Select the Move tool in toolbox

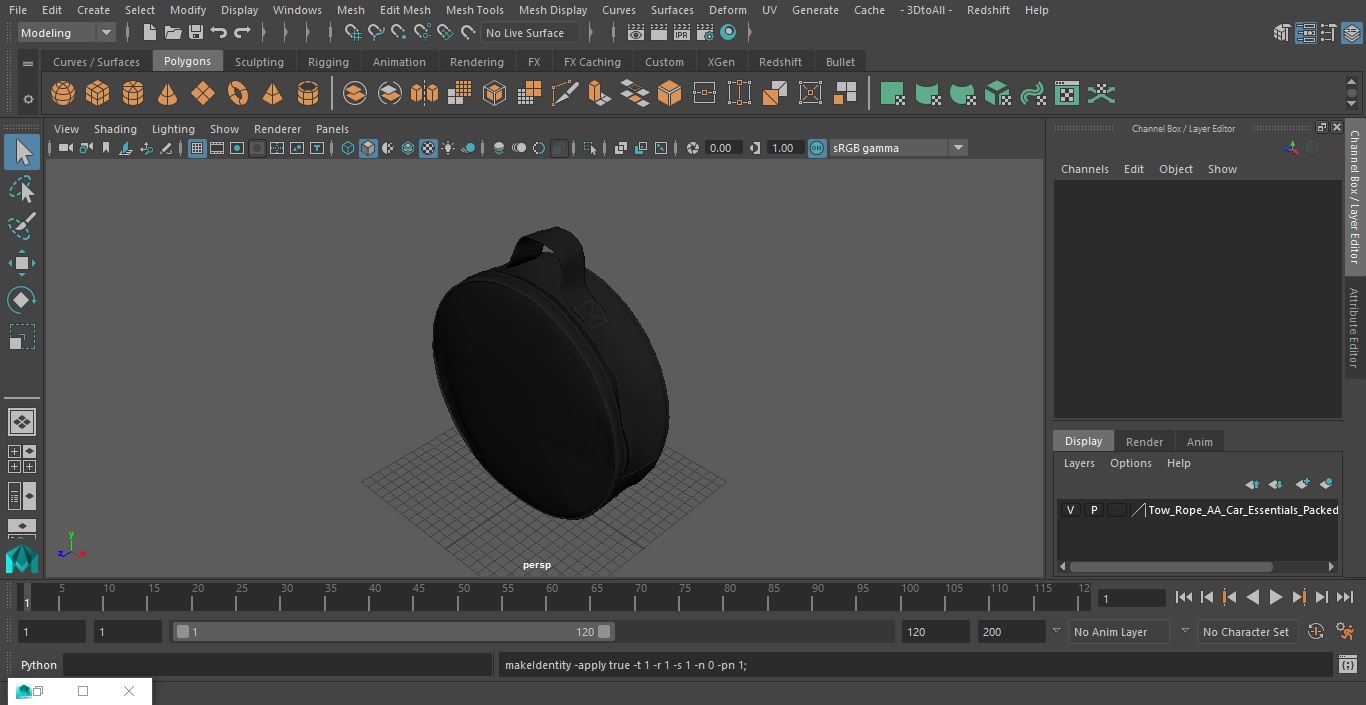21,264
